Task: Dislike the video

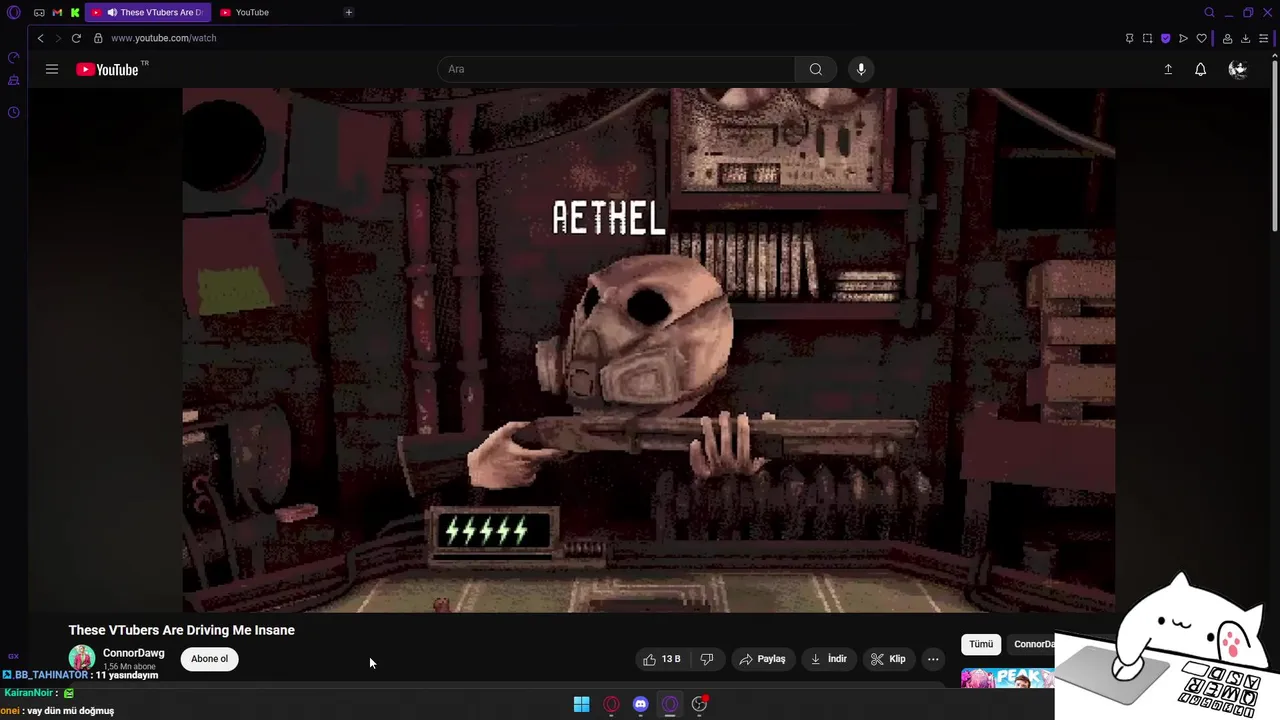Action: click(707, 659)
